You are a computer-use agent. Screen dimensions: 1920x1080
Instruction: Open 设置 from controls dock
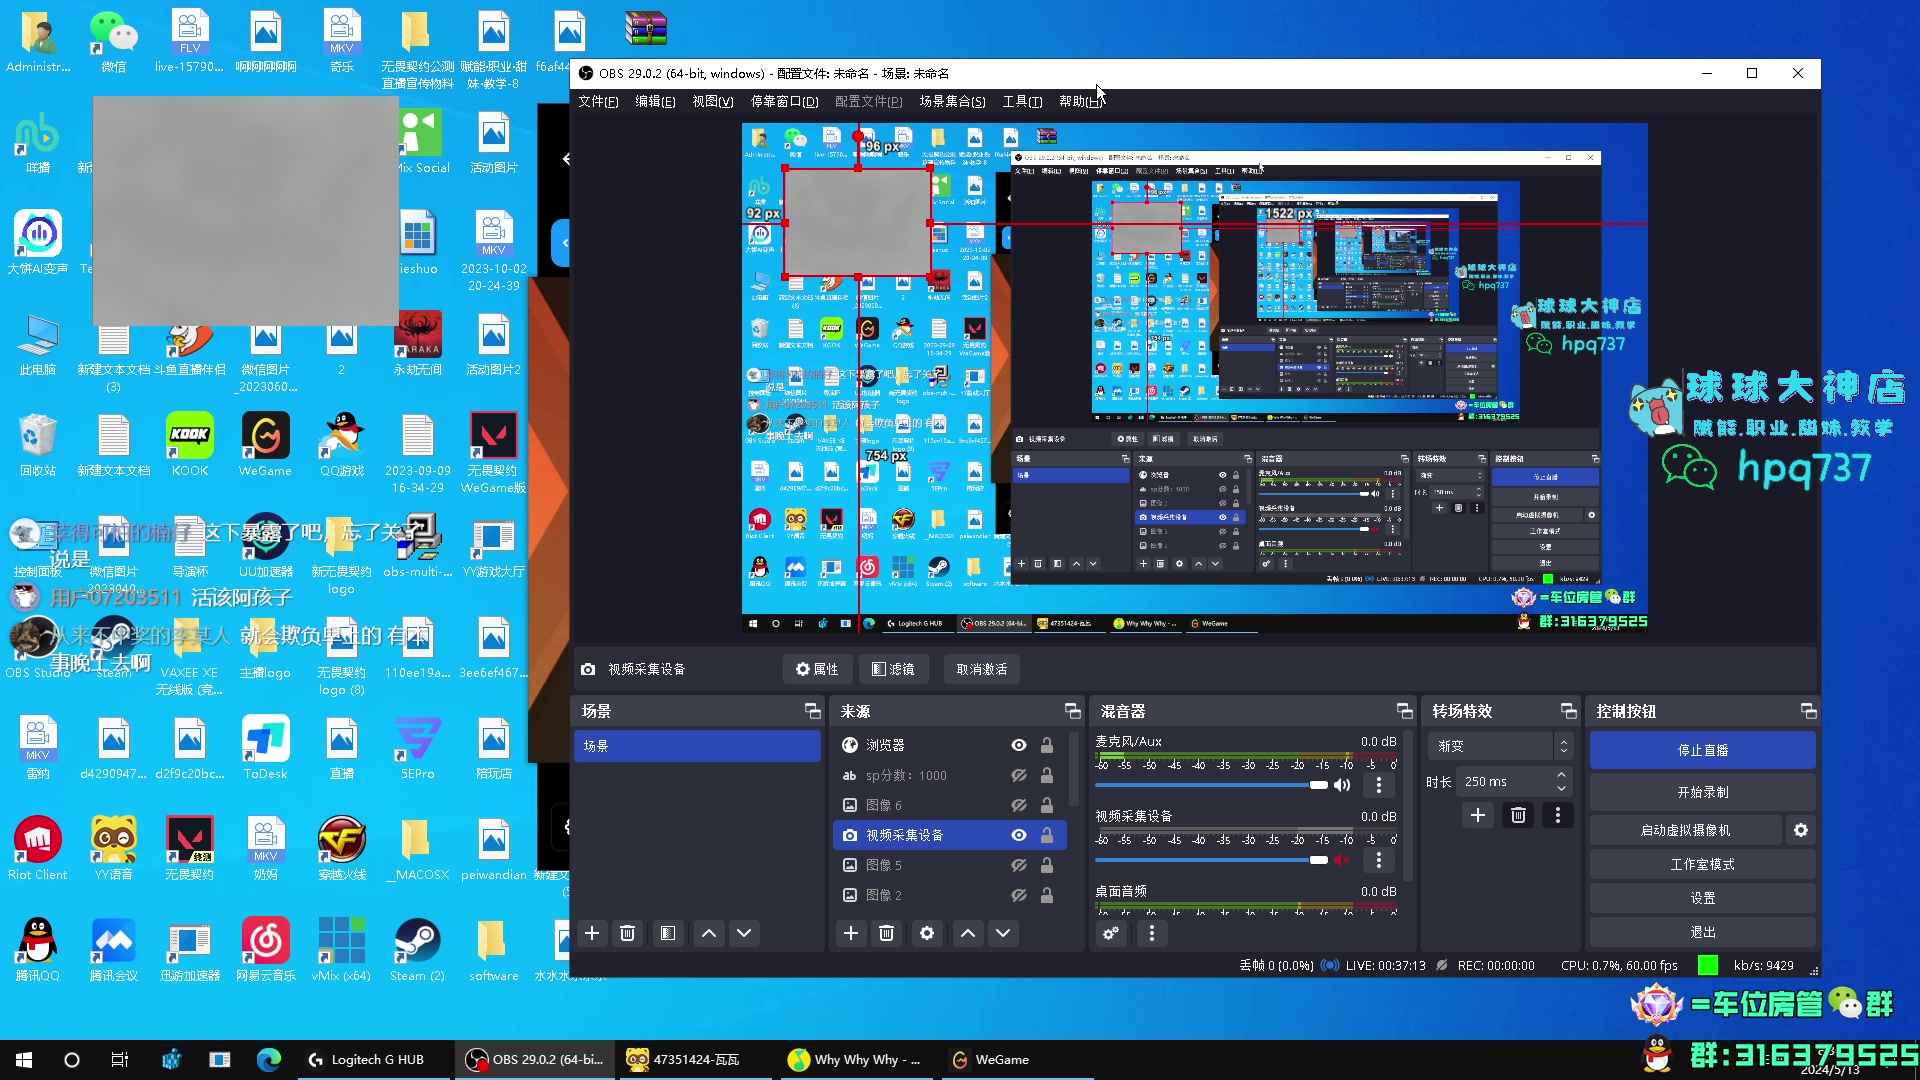point(1702,898)
